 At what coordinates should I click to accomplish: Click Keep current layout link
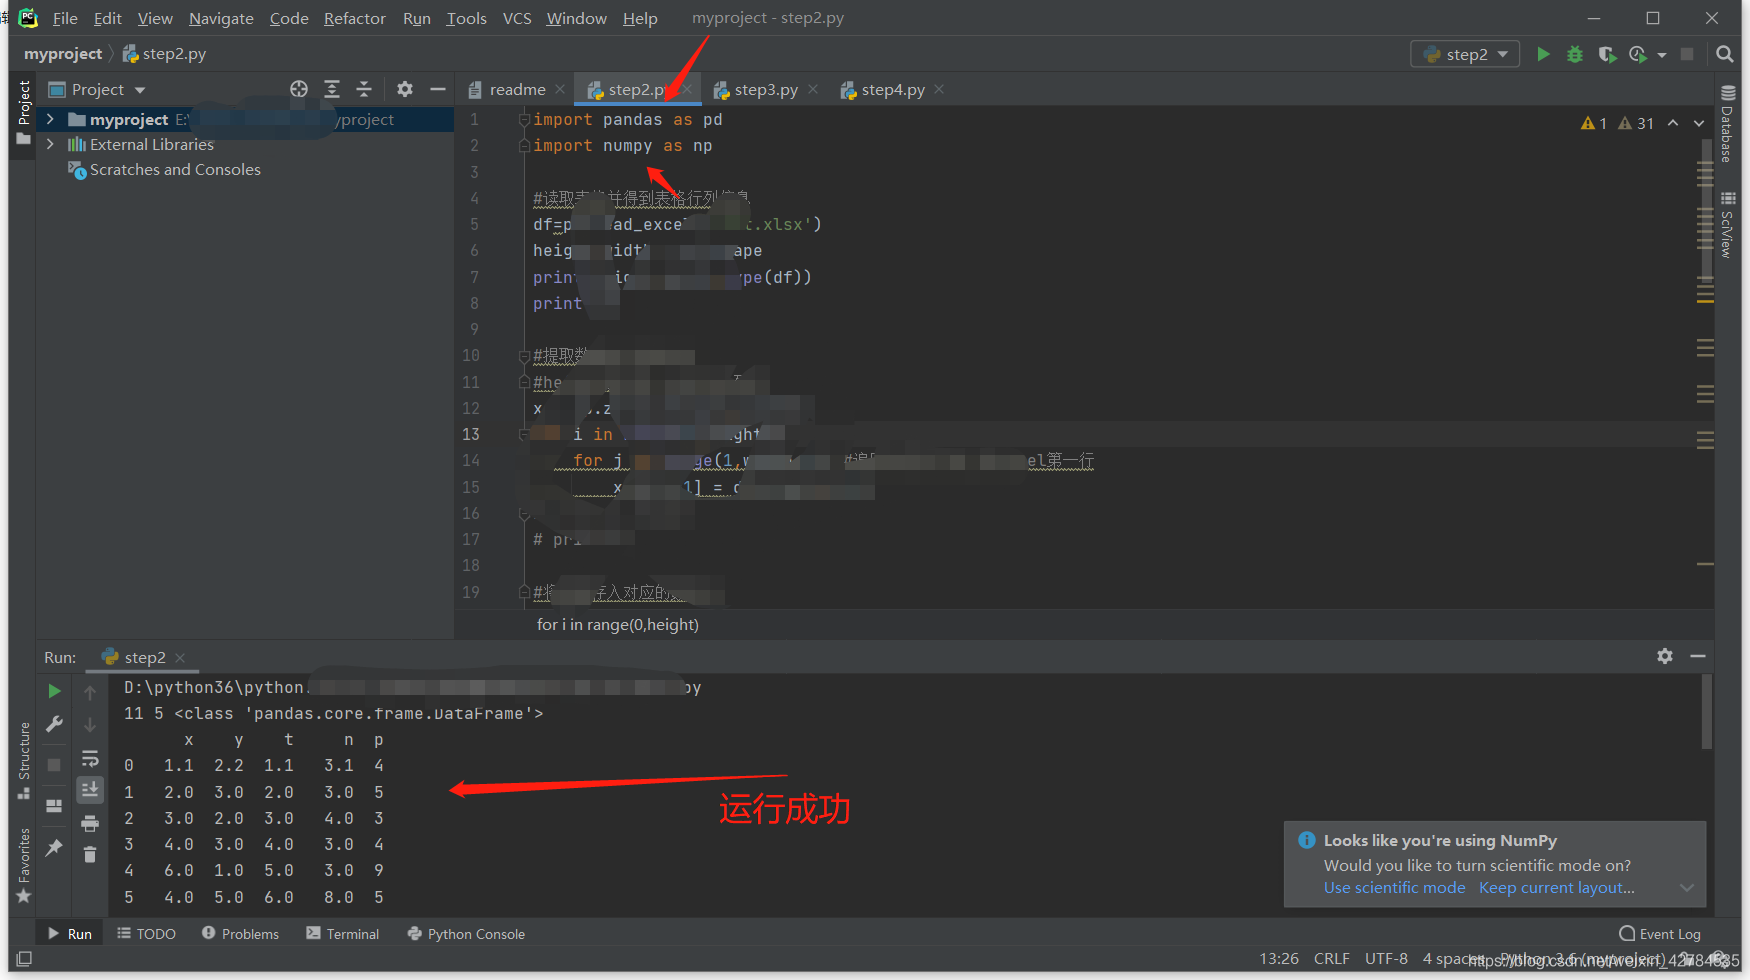click(1557, 888)
